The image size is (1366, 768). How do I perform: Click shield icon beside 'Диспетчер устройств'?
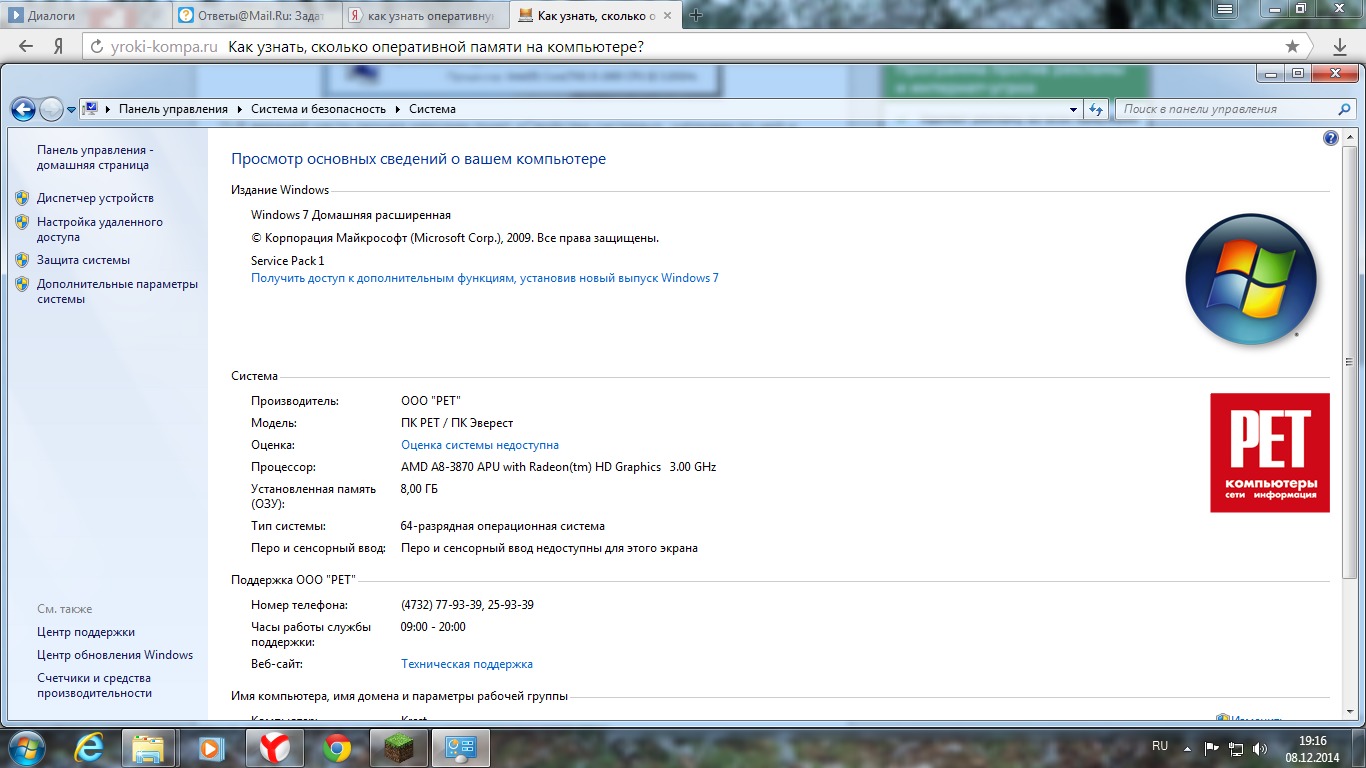[22, 198]
